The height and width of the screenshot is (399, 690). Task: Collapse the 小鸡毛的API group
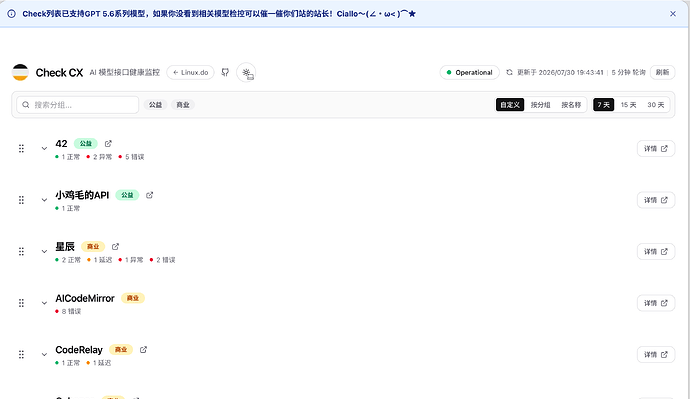[x=44, y=200]
